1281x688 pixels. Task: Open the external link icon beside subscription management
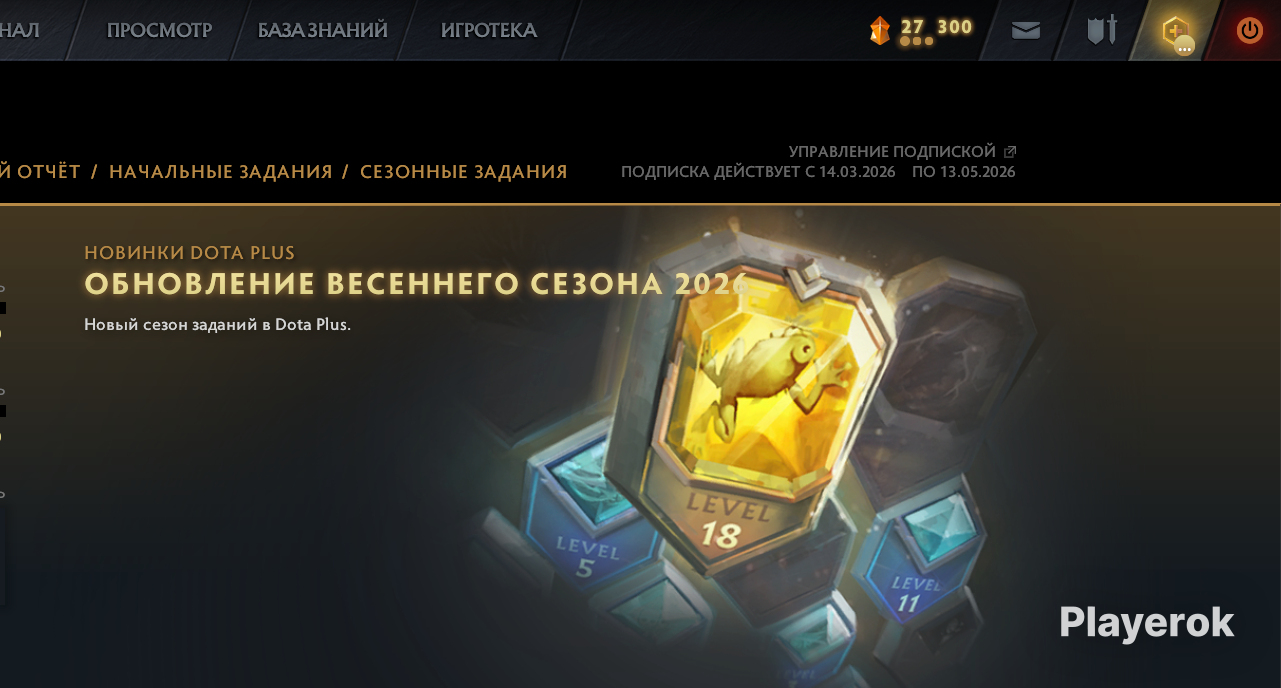tap(1010, 152)
